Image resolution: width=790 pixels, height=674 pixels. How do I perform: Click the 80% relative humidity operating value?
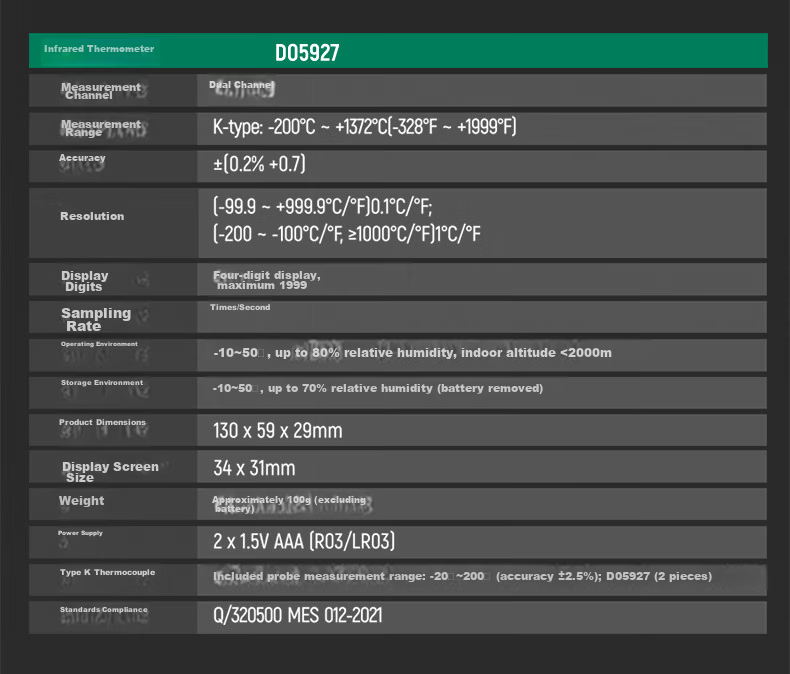(x=412, y=353)
